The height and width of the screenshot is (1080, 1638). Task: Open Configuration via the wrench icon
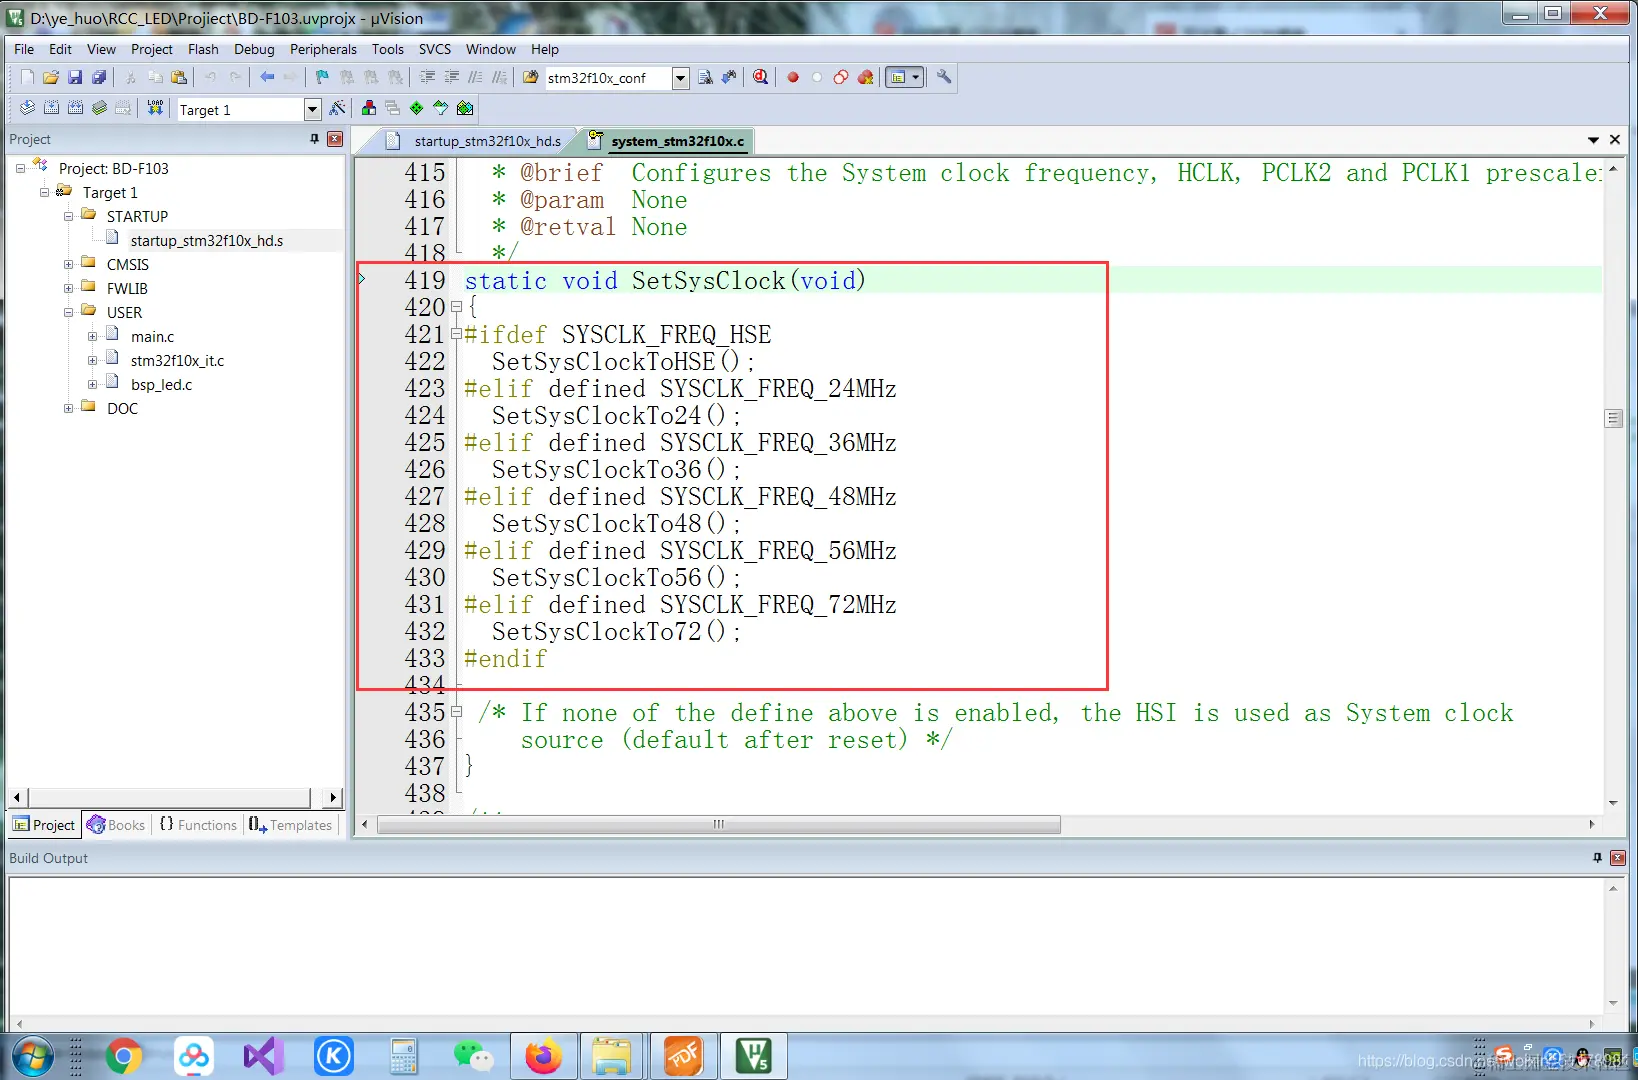pos(944,77)
